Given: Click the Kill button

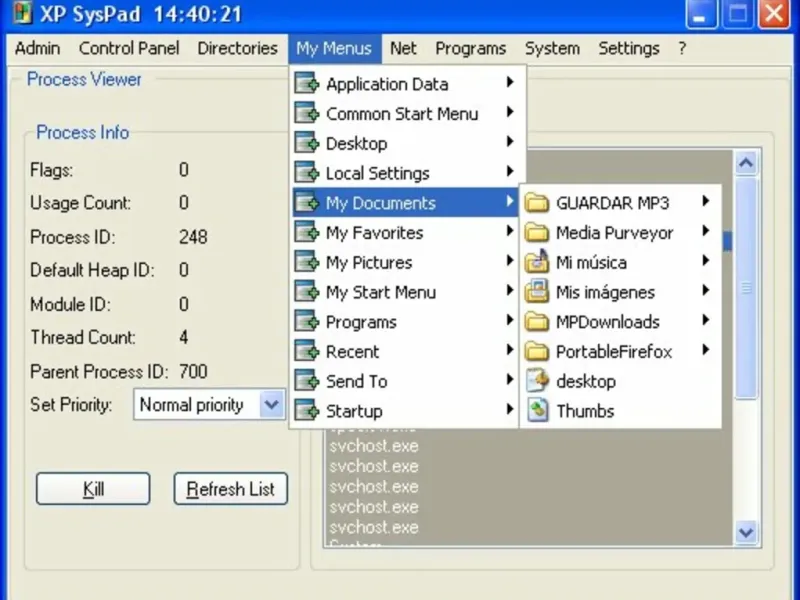Looking at the screenshot, I should click(x=93, y=489).
